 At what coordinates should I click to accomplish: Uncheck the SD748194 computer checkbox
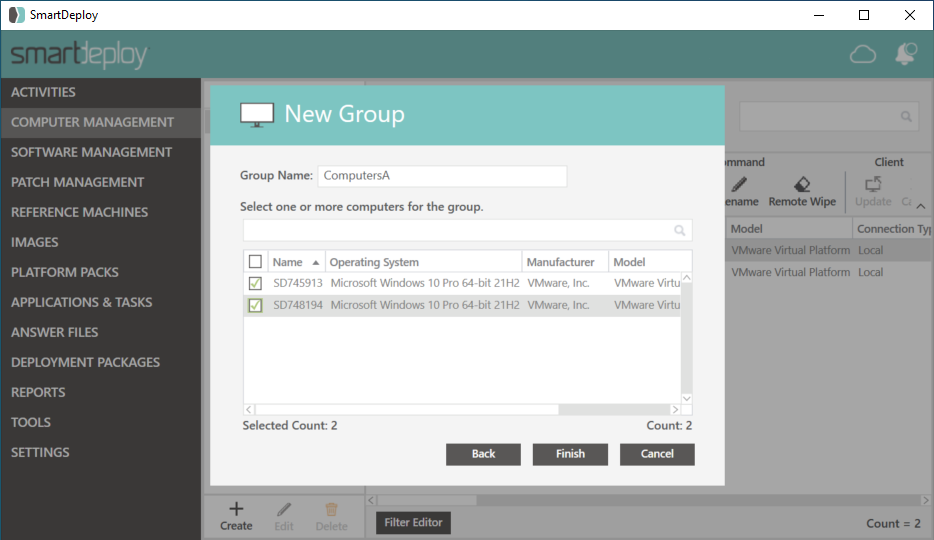click(x=255, y=305)
